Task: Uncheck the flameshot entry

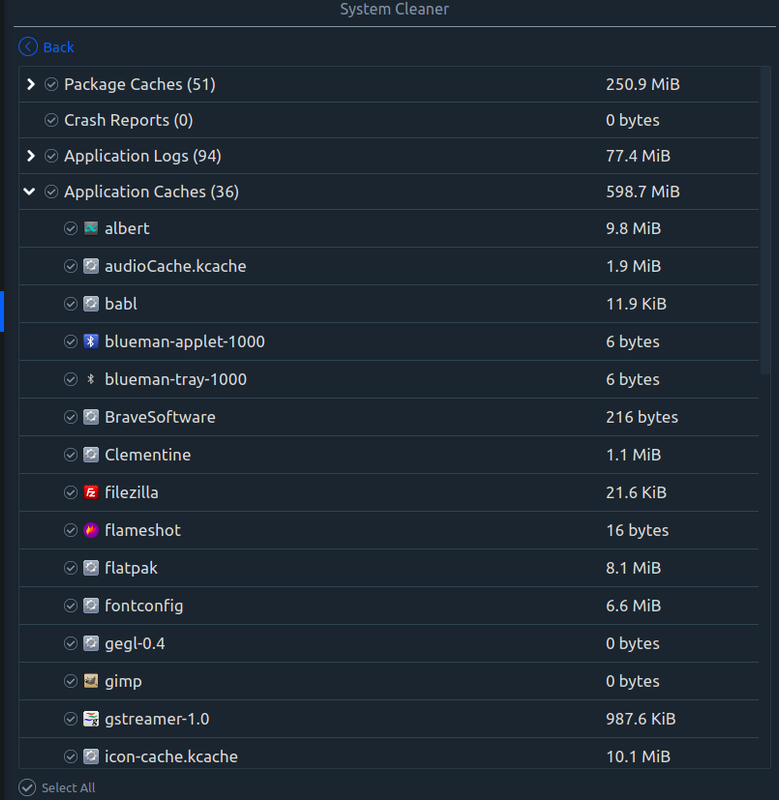Action: pos(70,531)
